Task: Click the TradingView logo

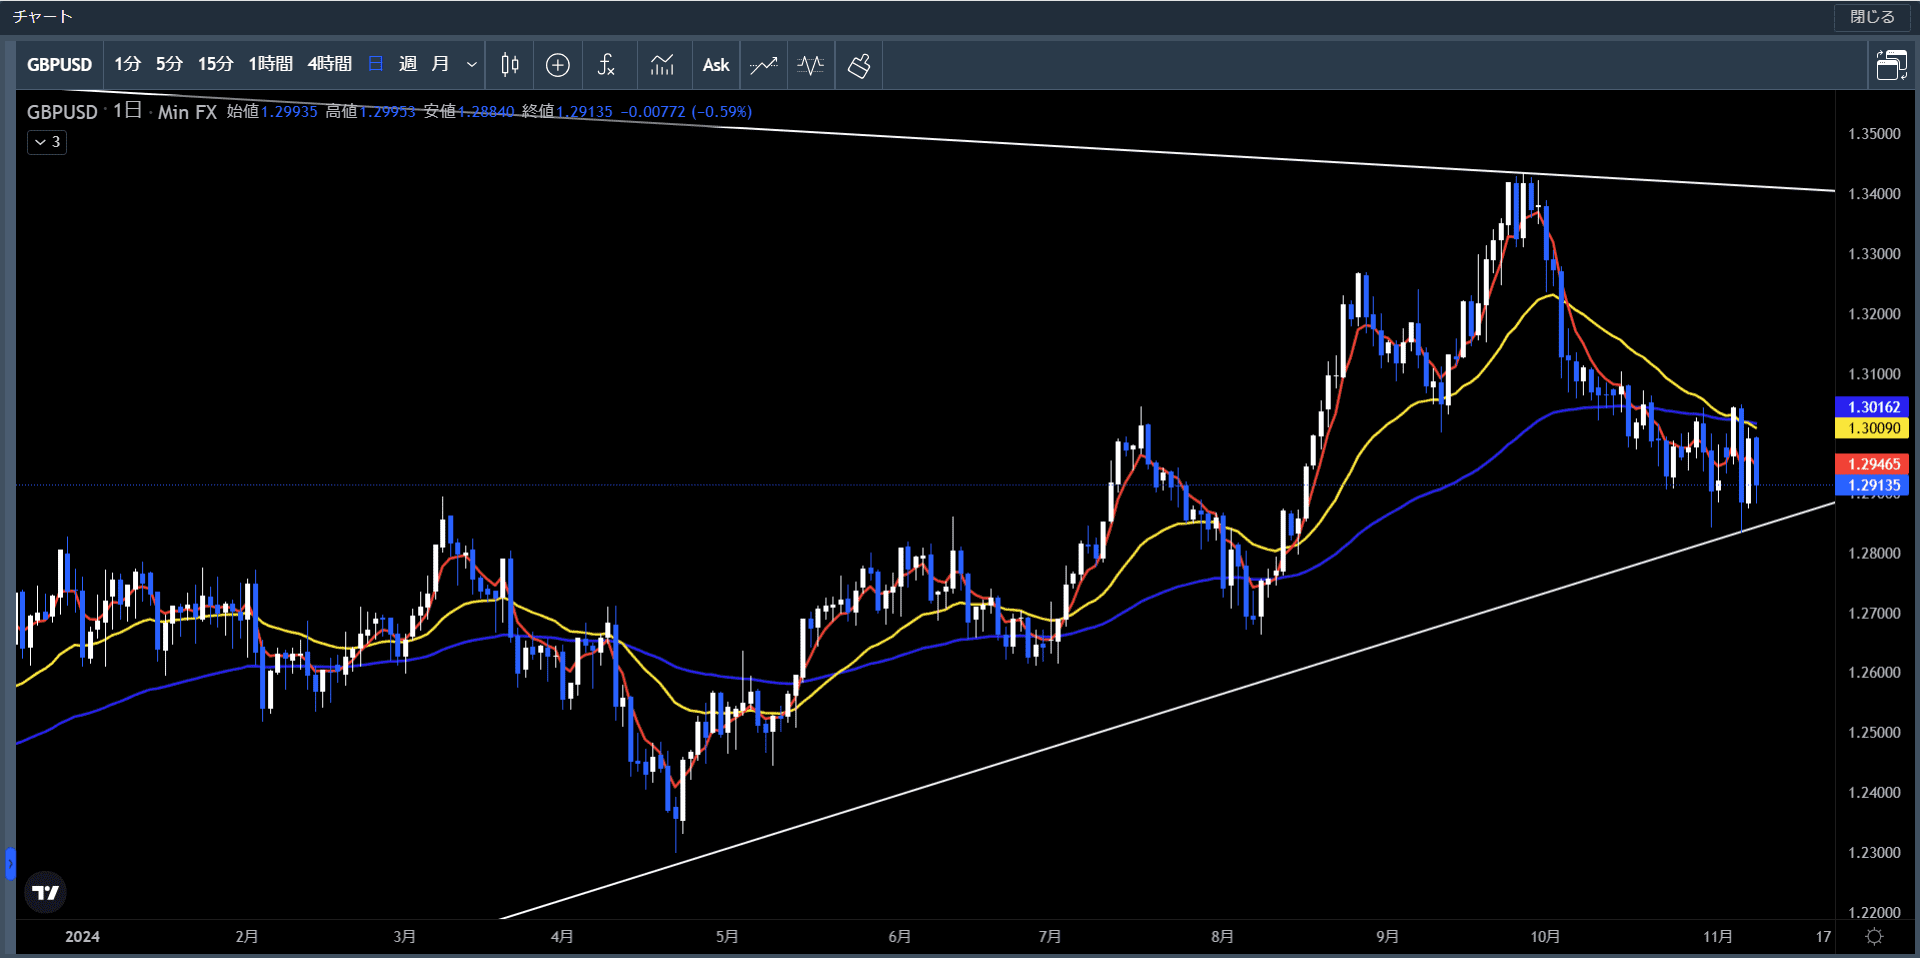Action: click(46, 892)
